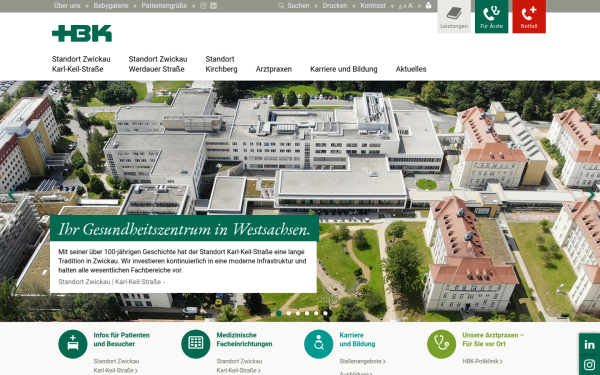Click the Suchen magnifier icon
The image size is (600, 375).
(x=281, y=6)
